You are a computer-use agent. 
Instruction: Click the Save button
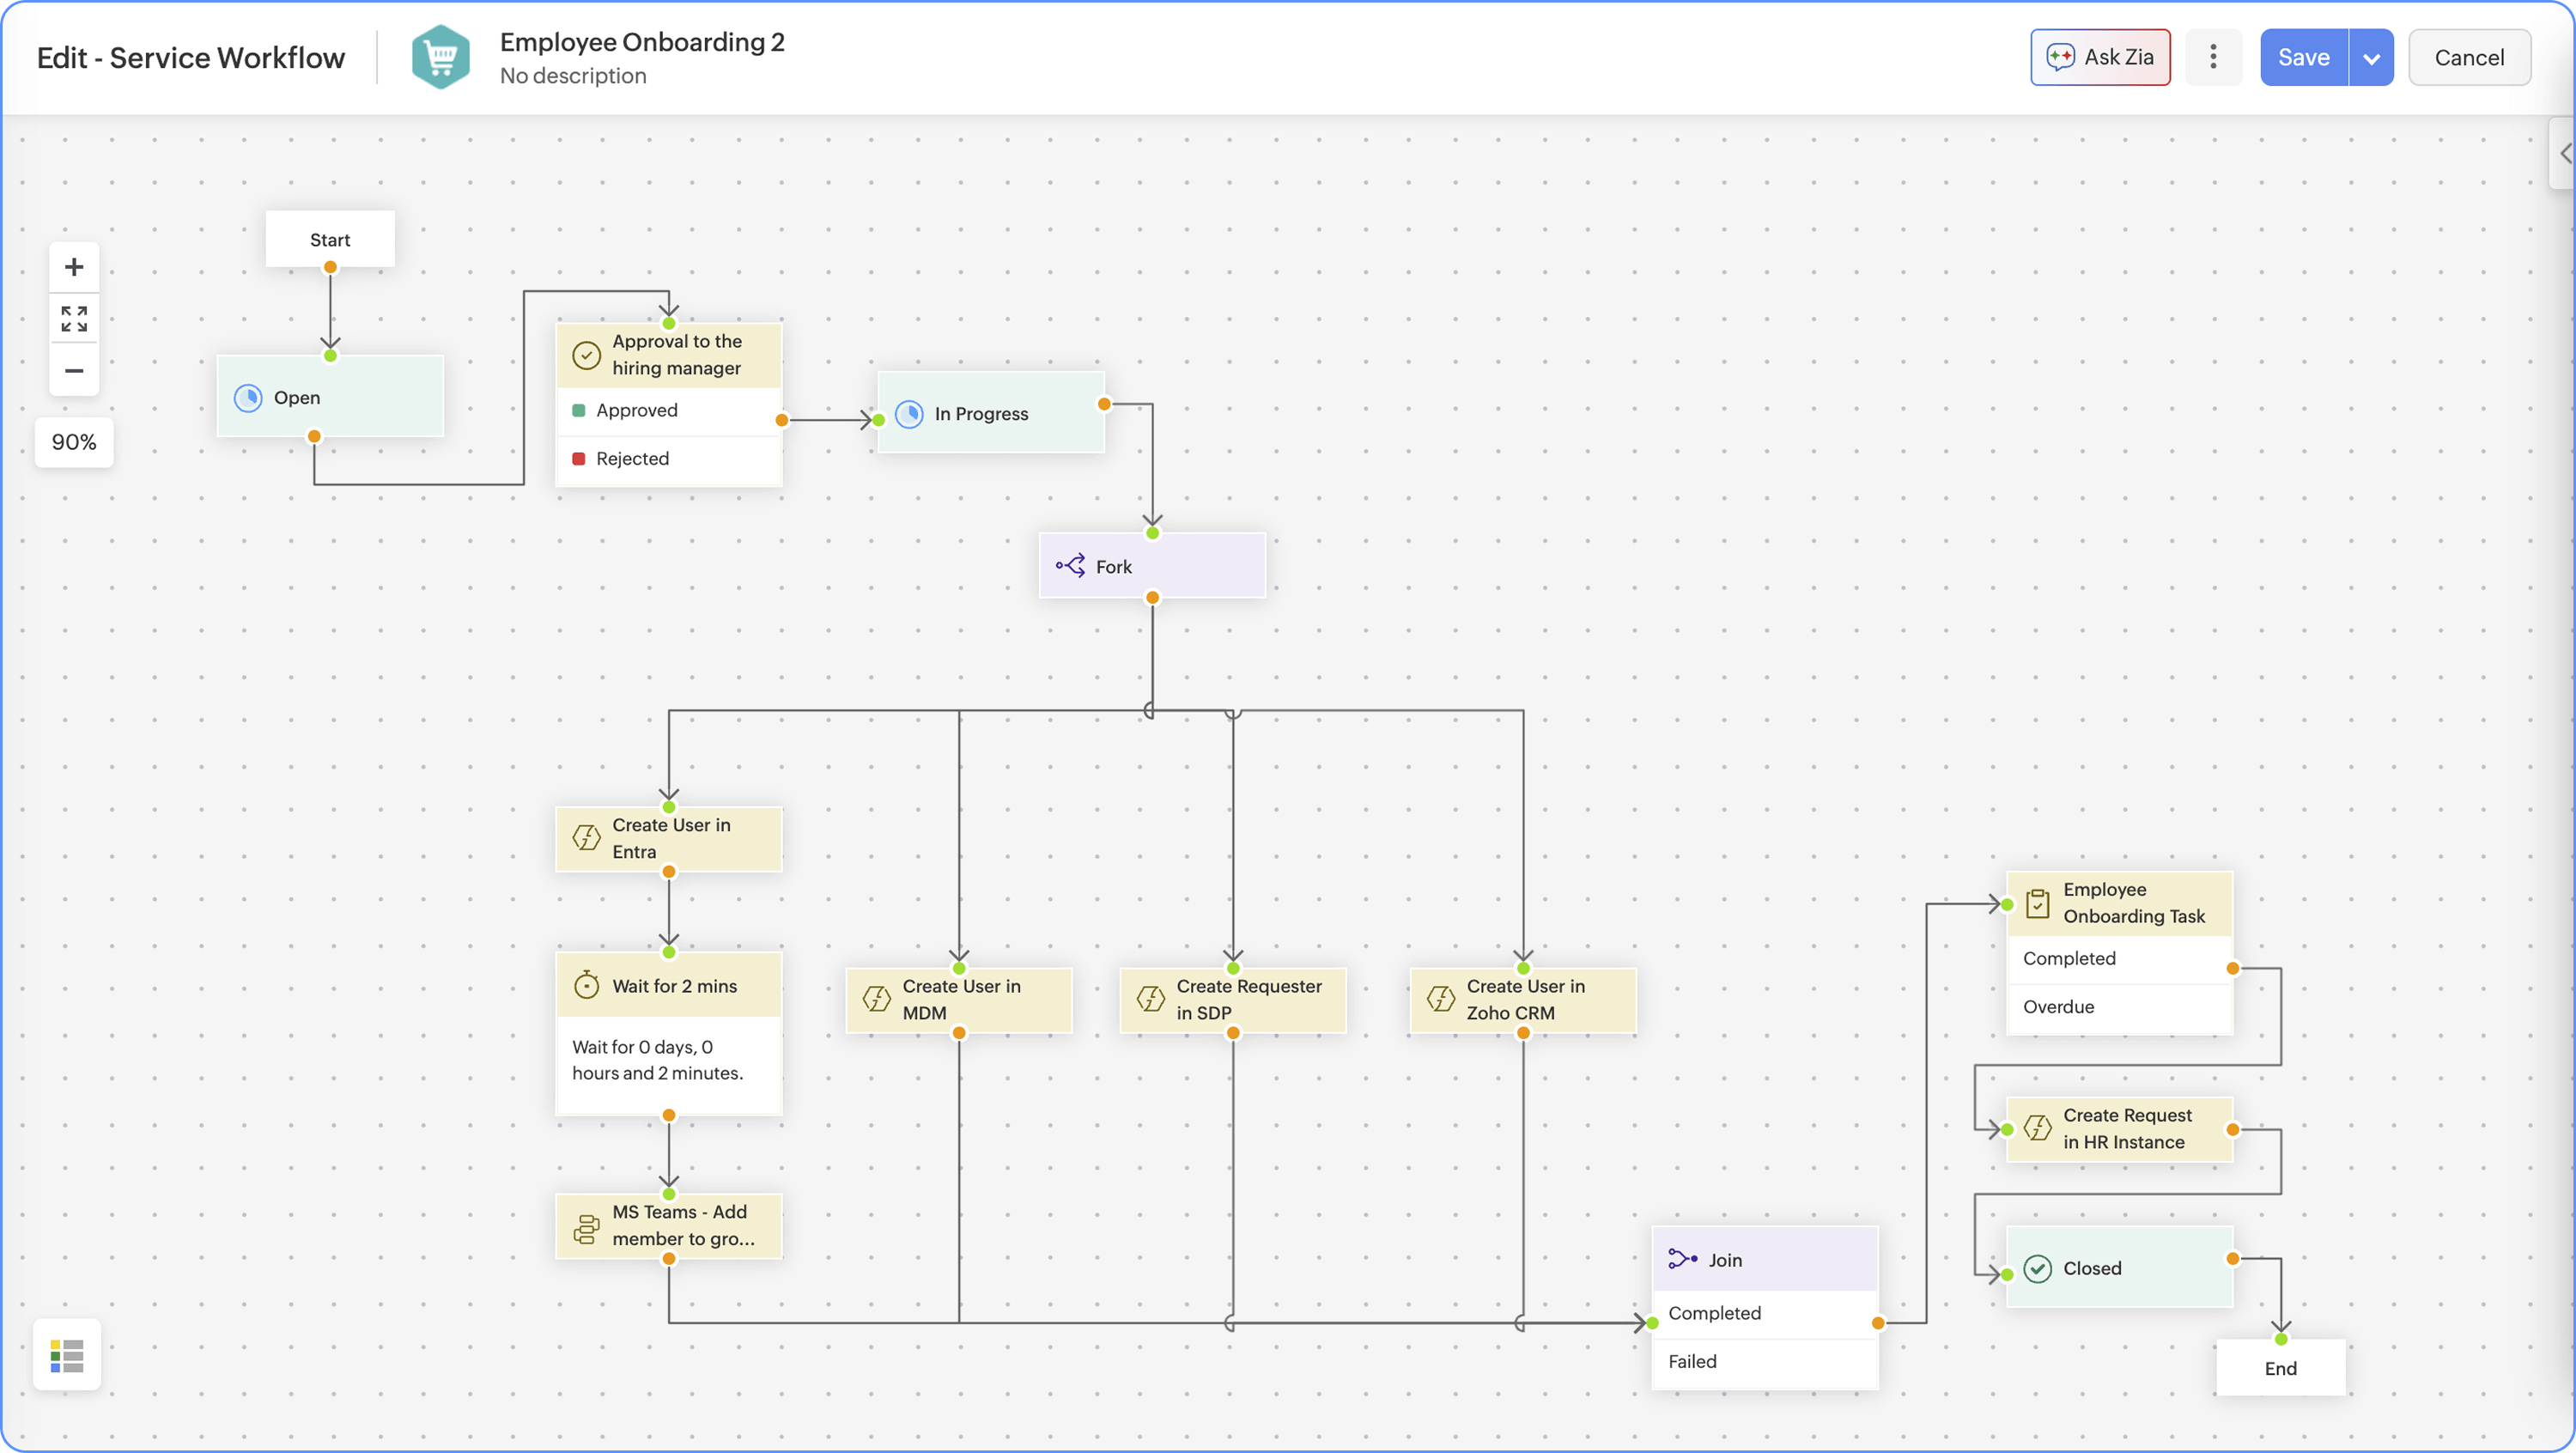pyautogui.click(x=2303, y=58)
